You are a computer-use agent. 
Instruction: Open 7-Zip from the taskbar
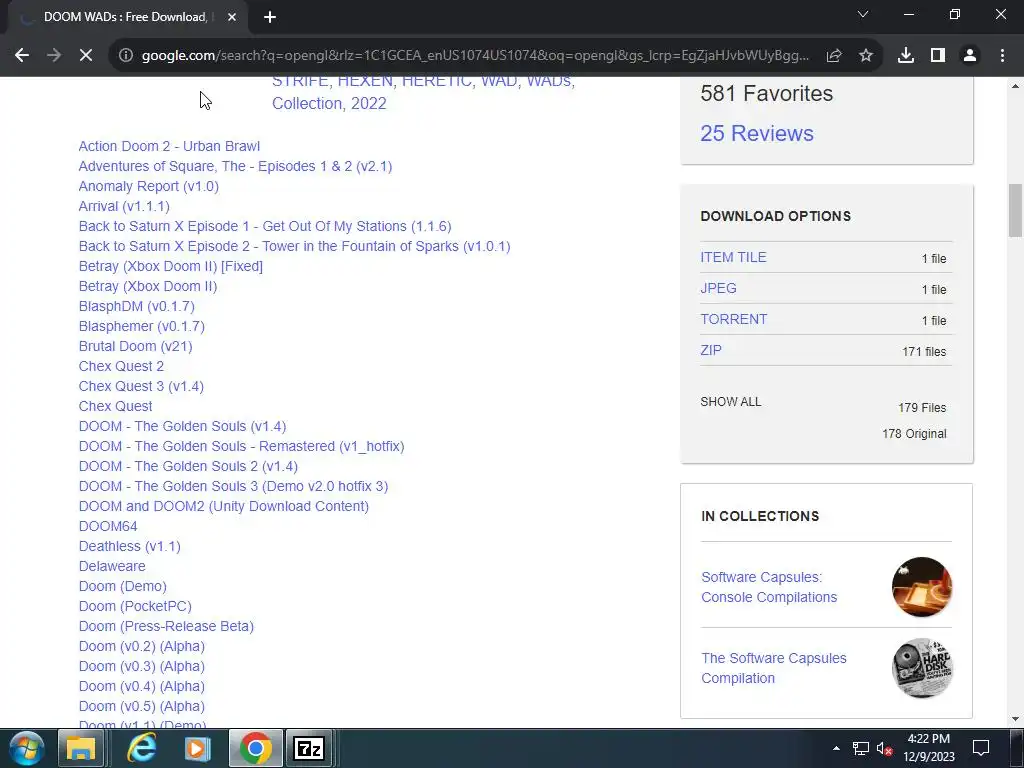pyautogui.click(x=310, y=748)
